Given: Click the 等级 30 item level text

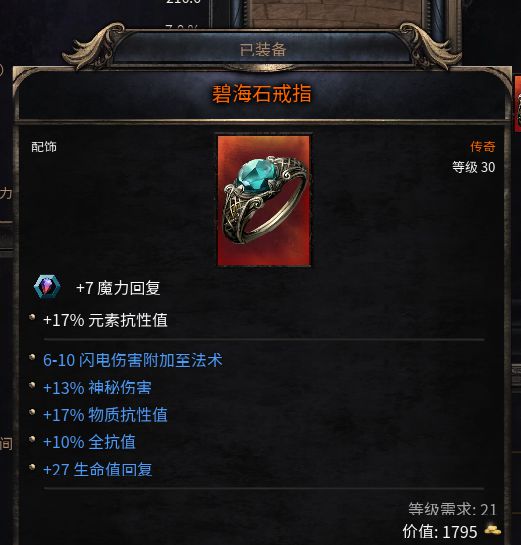Looking at the screenshot, I should click(x=473, y=167).
